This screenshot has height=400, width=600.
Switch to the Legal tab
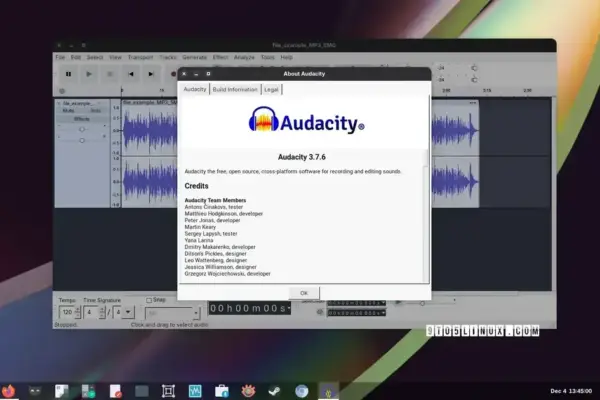pos(271,90)
